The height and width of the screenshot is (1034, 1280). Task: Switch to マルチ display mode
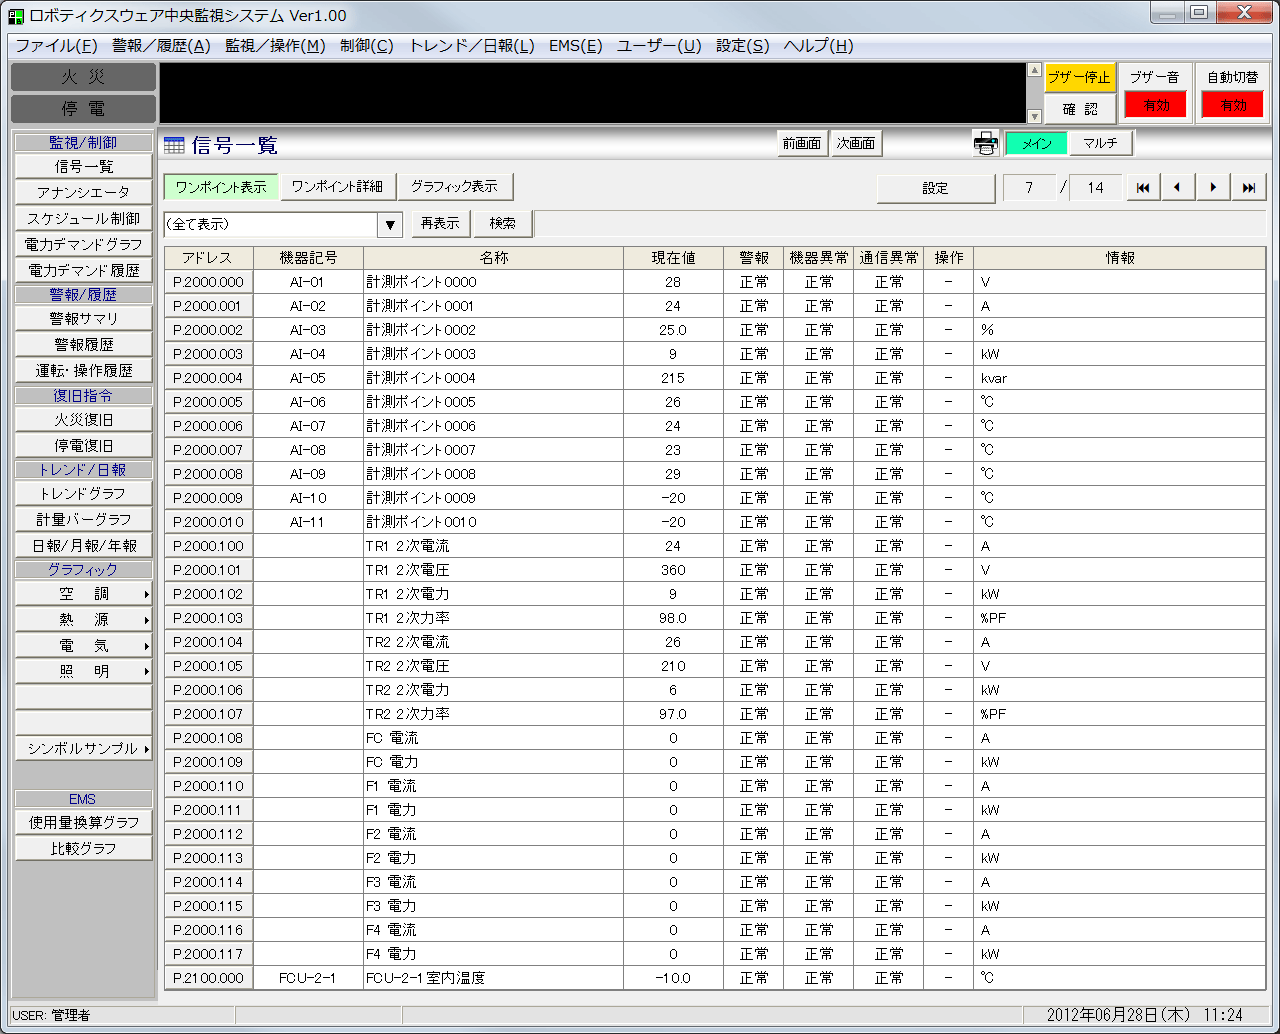point(1100,144)
